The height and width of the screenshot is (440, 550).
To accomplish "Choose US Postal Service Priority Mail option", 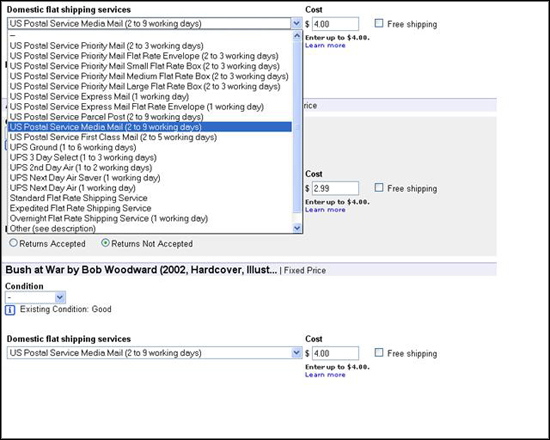I will [150, 46].
